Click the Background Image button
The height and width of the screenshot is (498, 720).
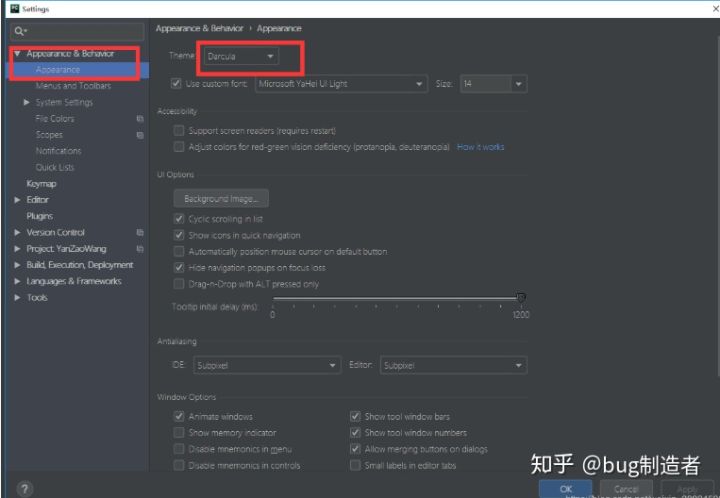pyautogui.click(x=220, y=199)
